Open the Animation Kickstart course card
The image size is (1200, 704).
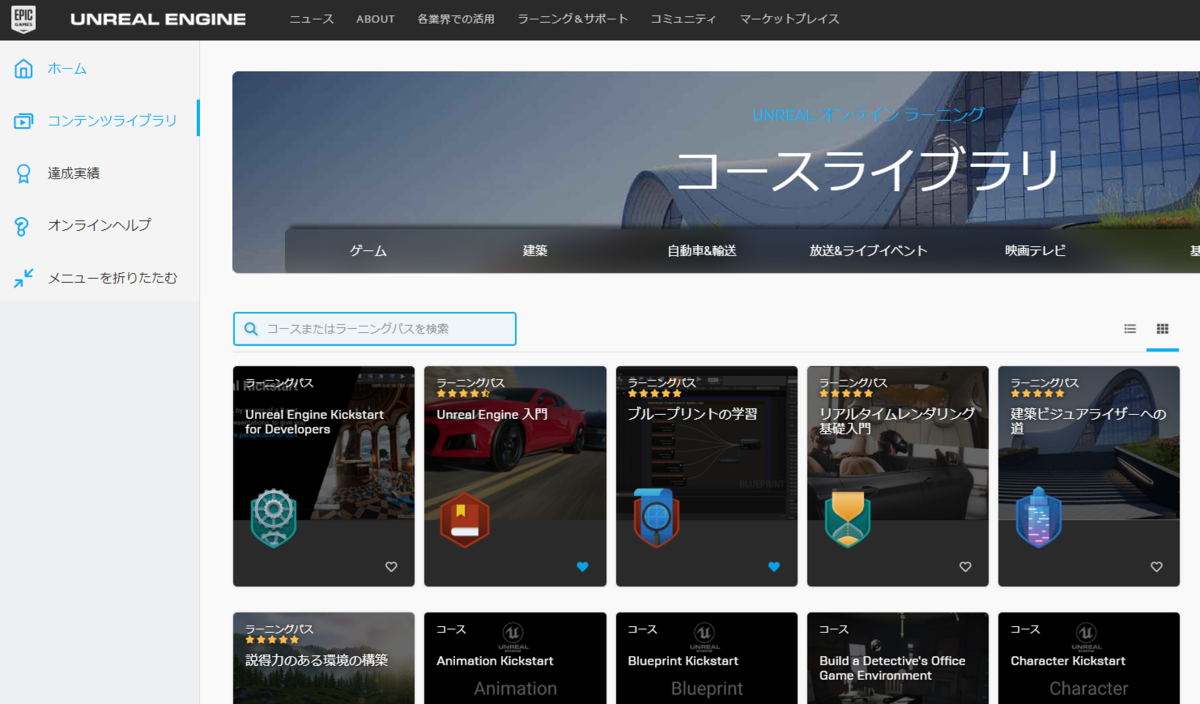[515, 658]
